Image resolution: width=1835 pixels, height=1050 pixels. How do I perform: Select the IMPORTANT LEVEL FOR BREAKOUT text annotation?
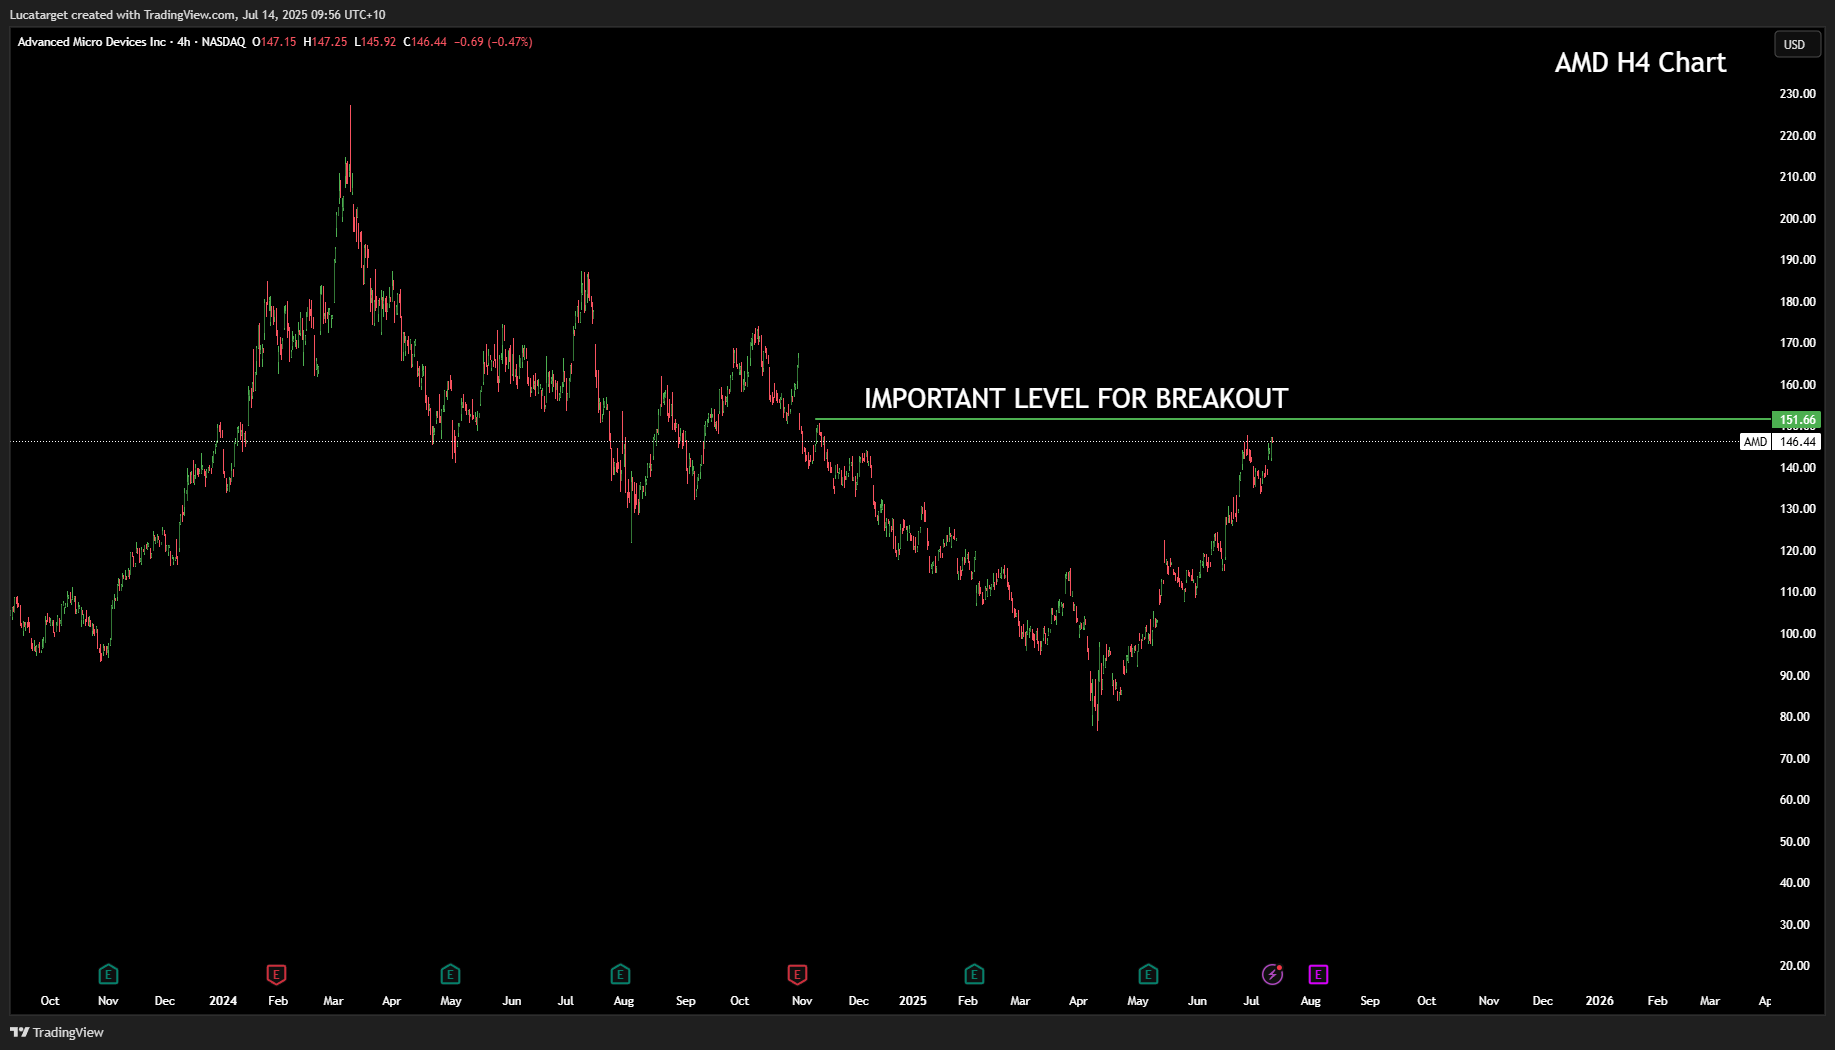point(1076,399)
